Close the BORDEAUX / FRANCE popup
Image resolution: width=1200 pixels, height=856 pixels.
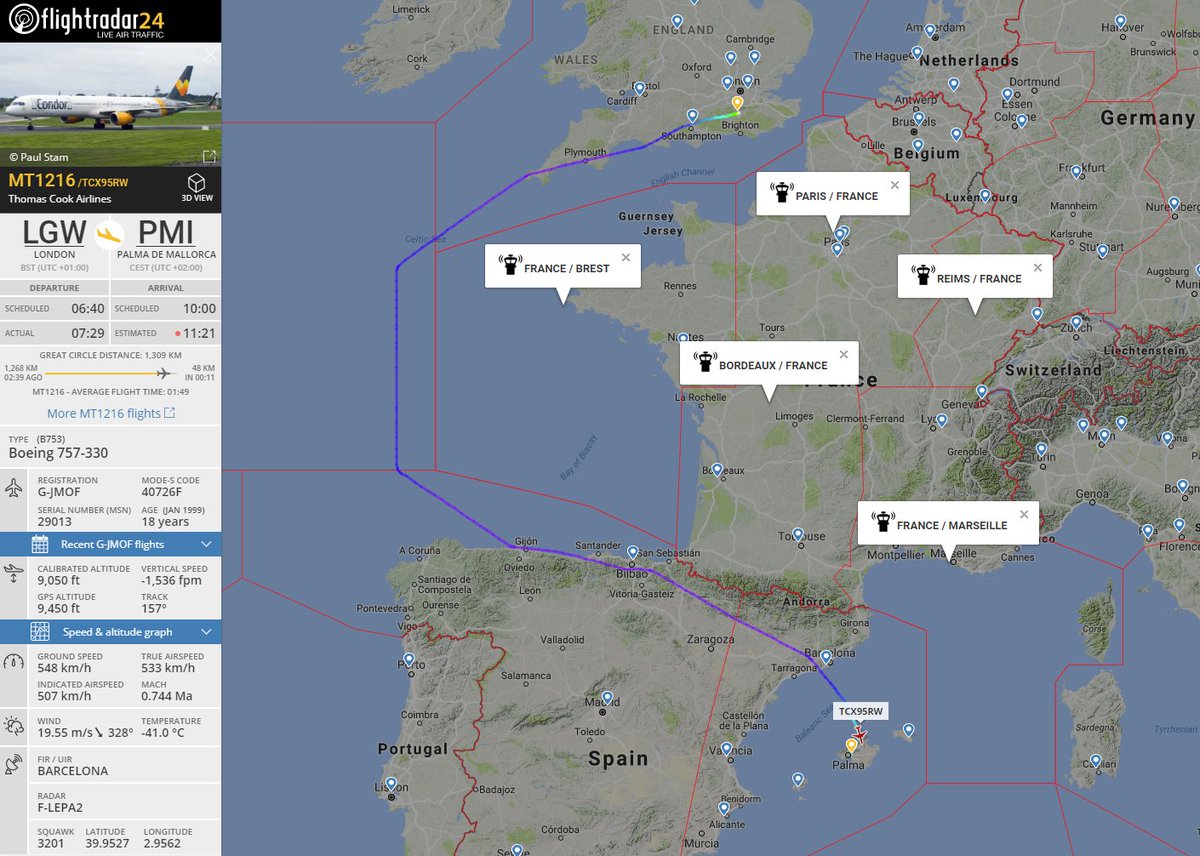point(843,354)
